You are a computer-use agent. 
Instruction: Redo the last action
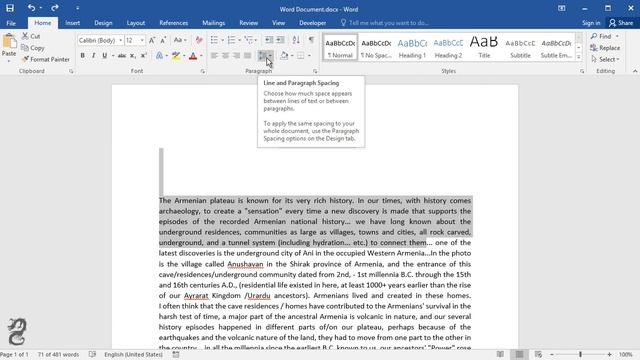point(55,8)
